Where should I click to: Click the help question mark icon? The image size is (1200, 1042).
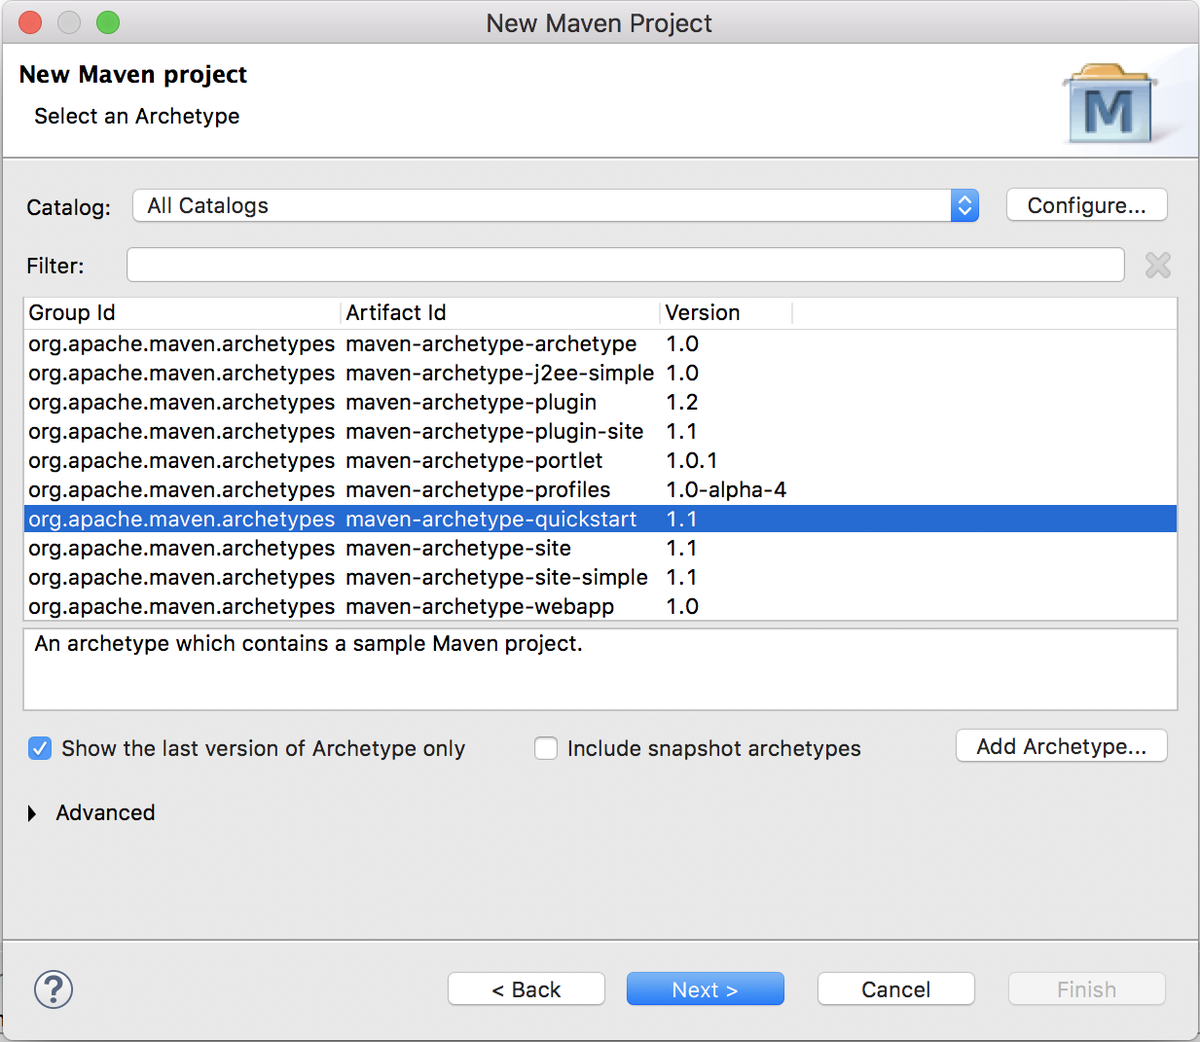coord(53,989)
